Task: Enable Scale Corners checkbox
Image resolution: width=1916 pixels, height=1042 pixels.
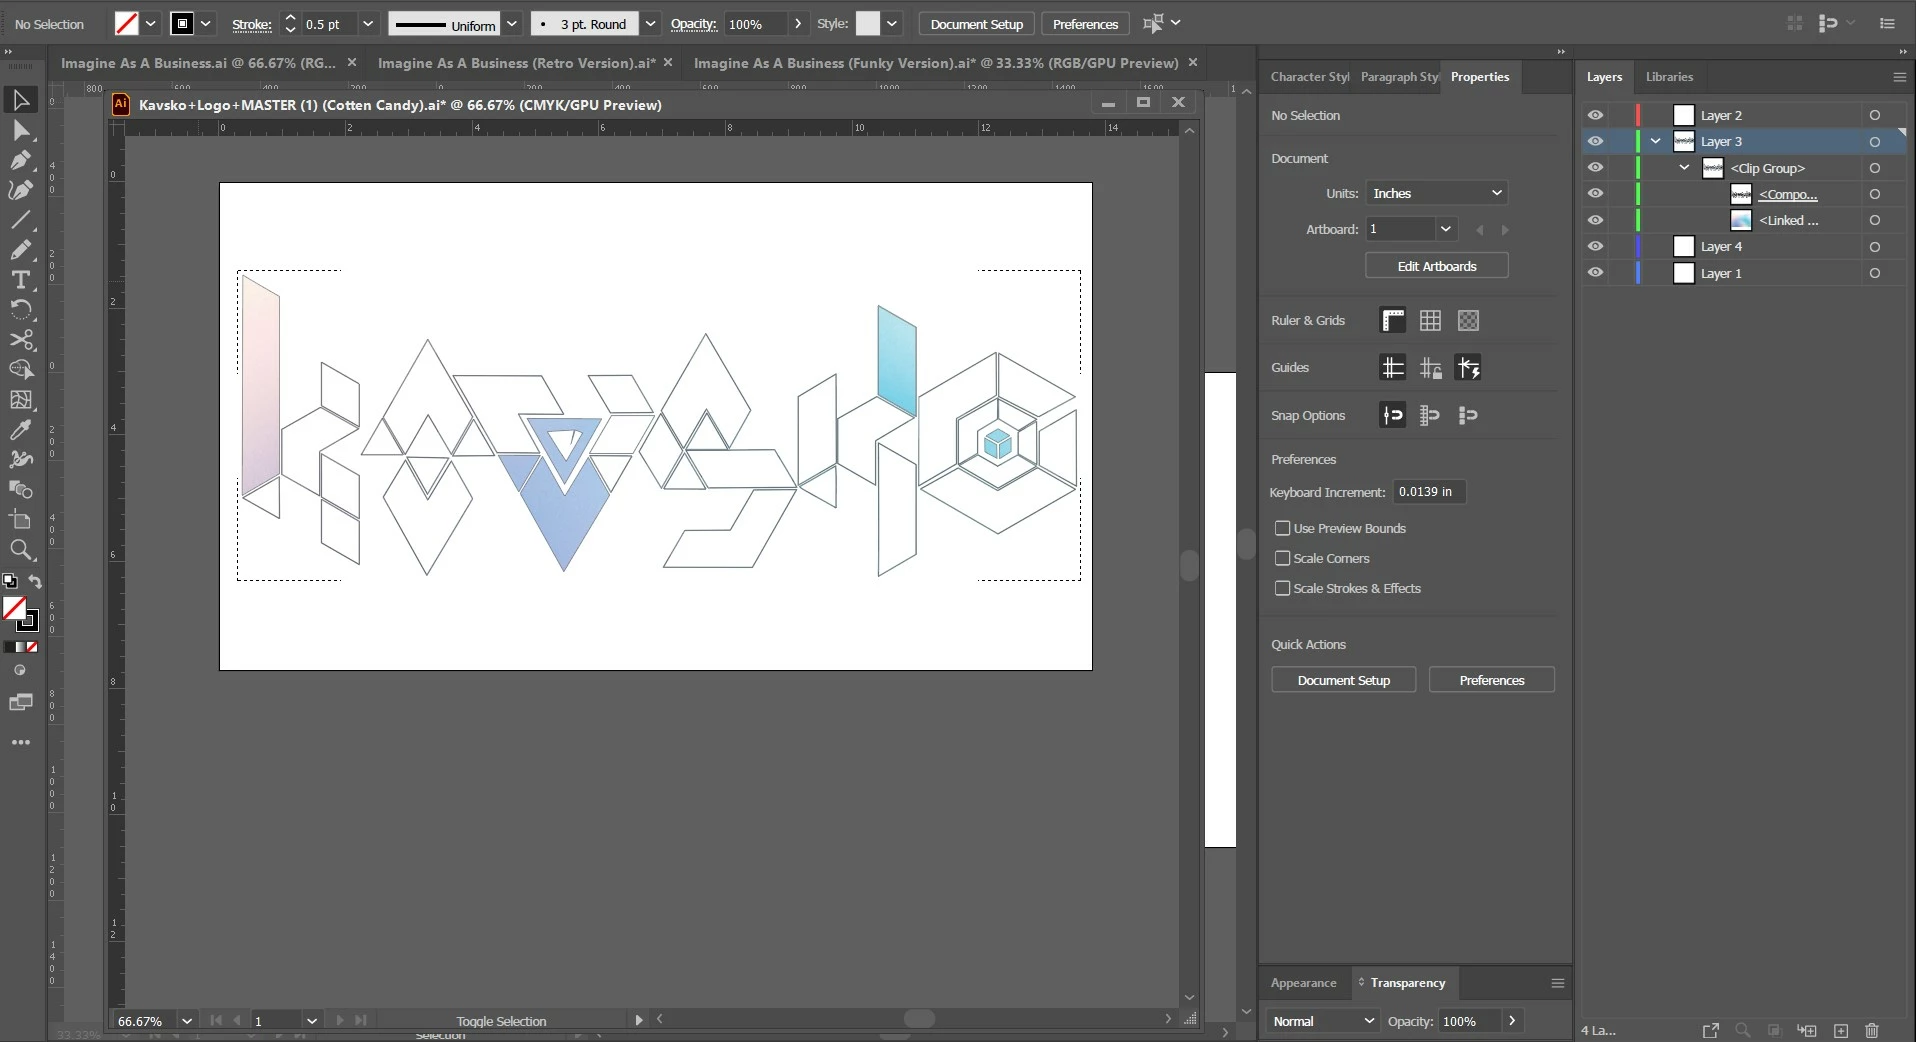Action: [x=1283, y=558]
